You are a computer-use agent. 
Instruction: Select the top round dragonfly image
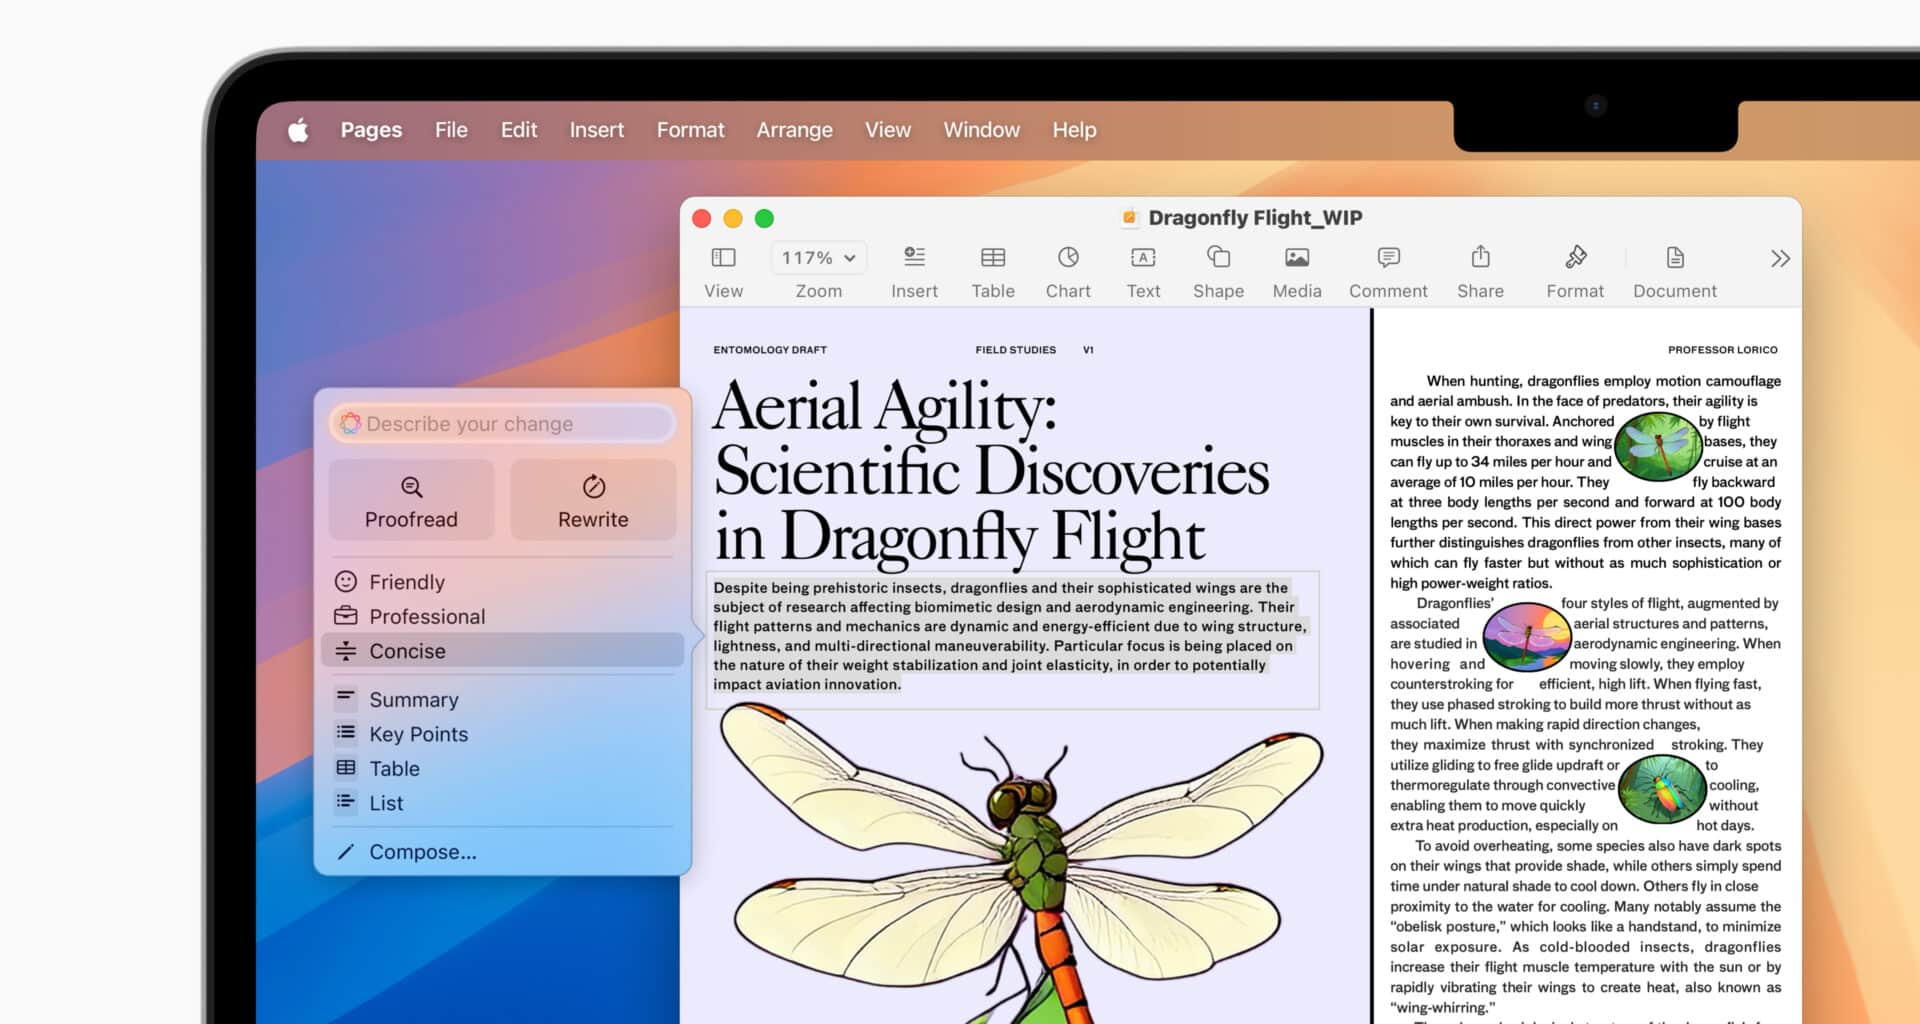click(1658, 446)
